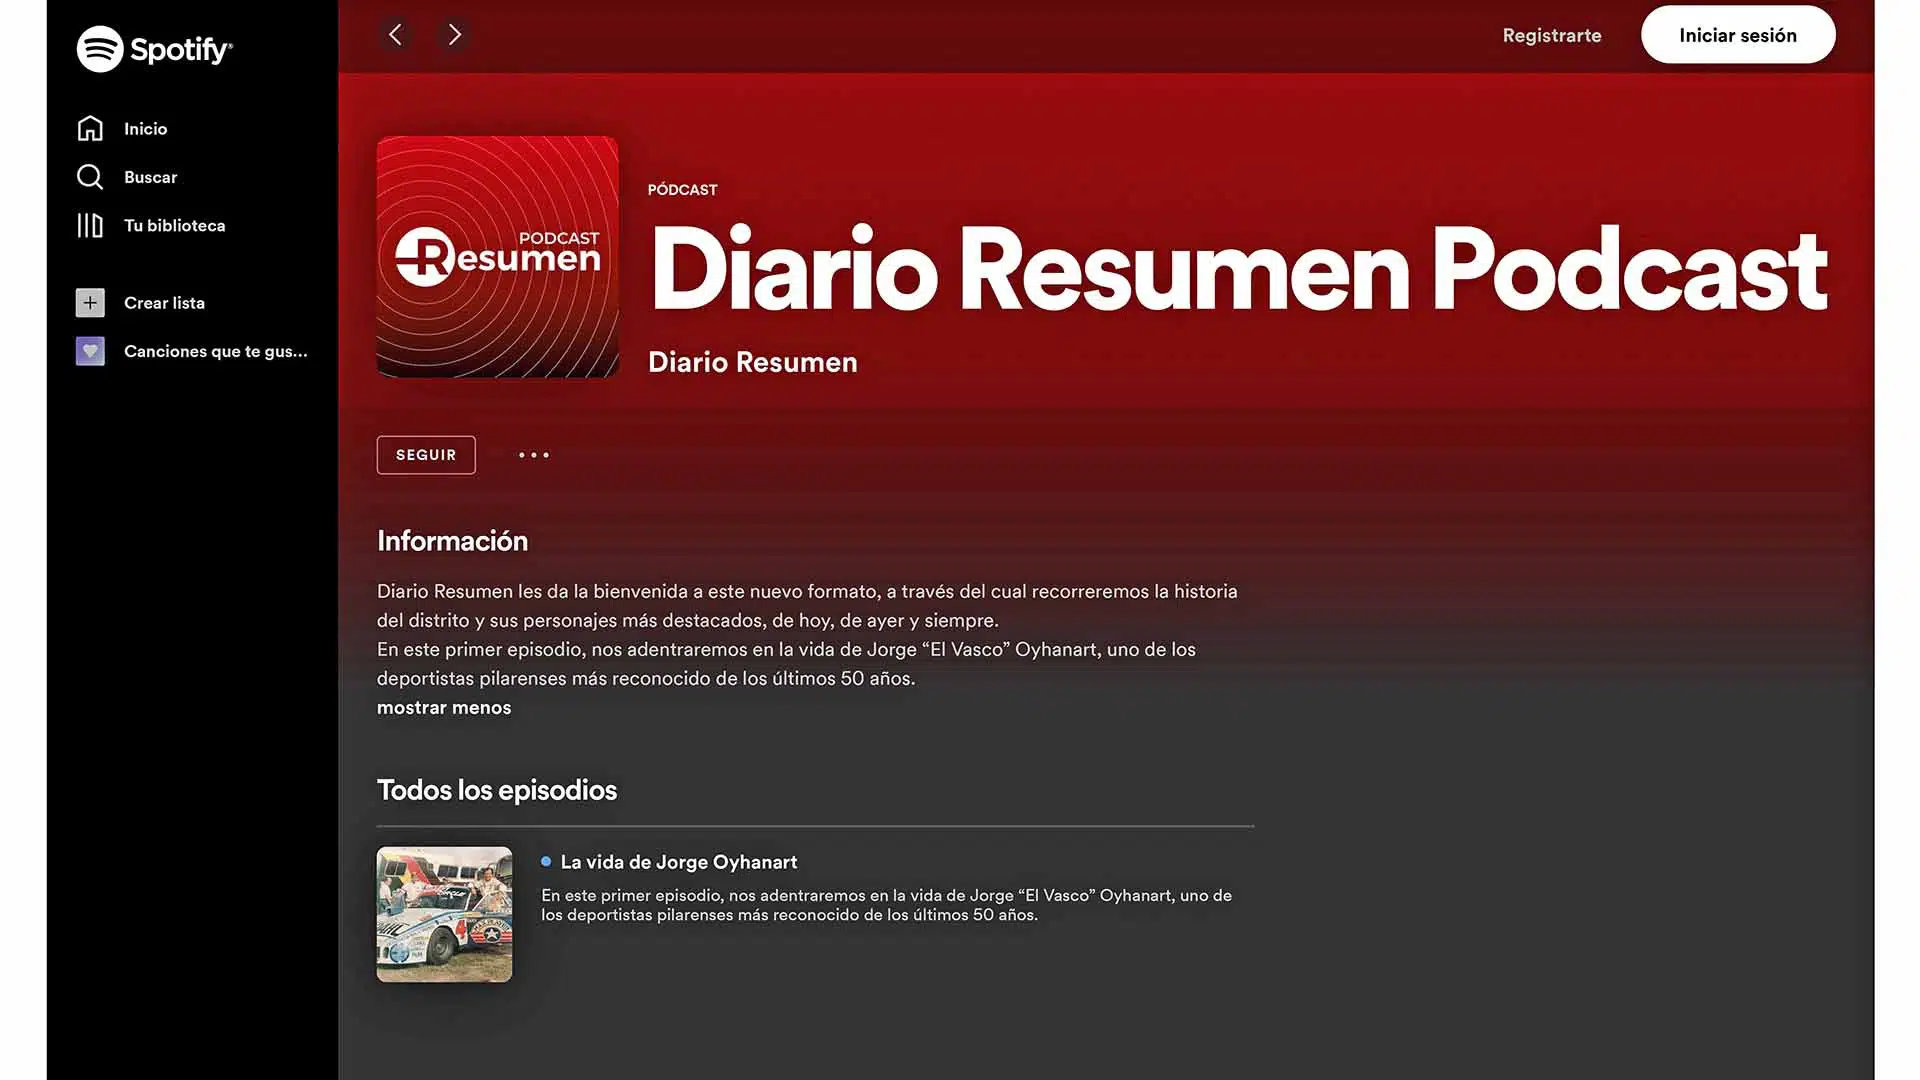Select the Buscar magnifier icon
This screenshot has height=1080, width=1920.
pos(90,177)
